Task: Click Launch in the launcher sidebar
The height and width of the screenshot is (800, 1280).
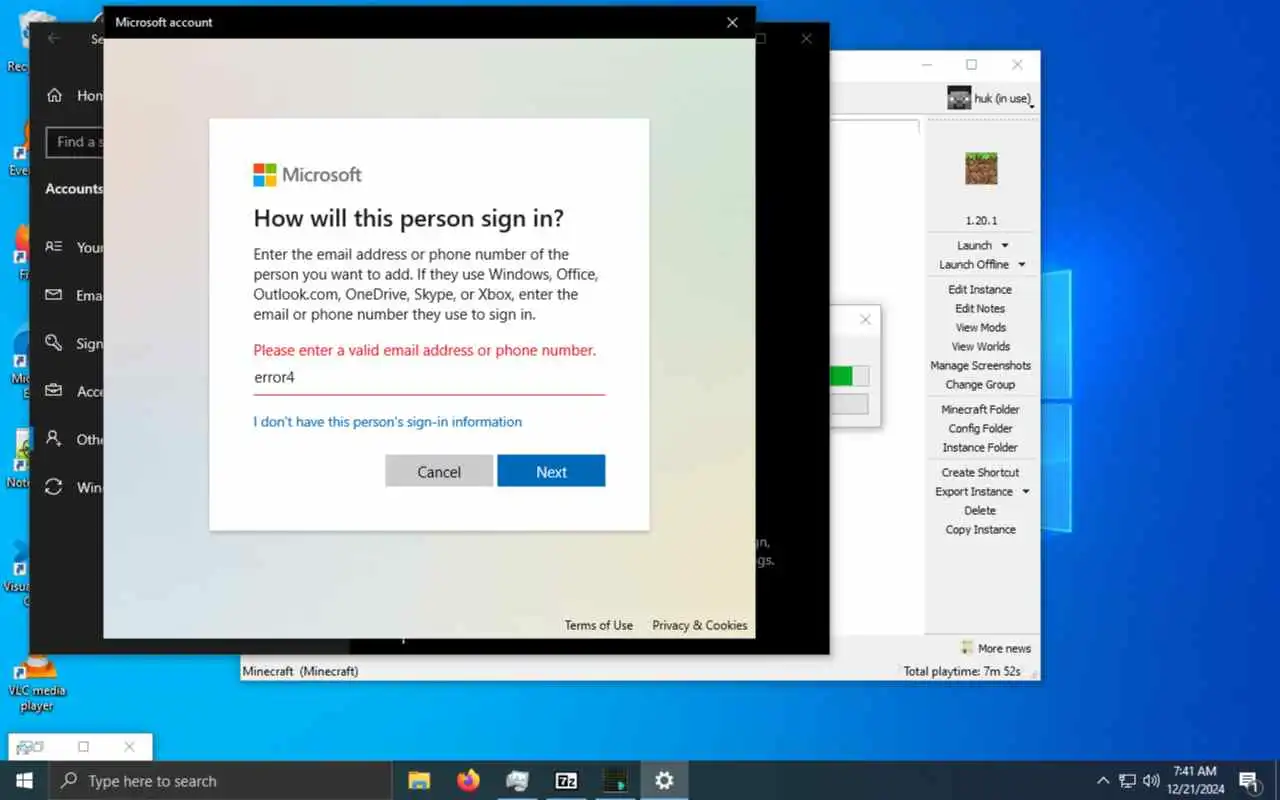Action: (974, 246)
